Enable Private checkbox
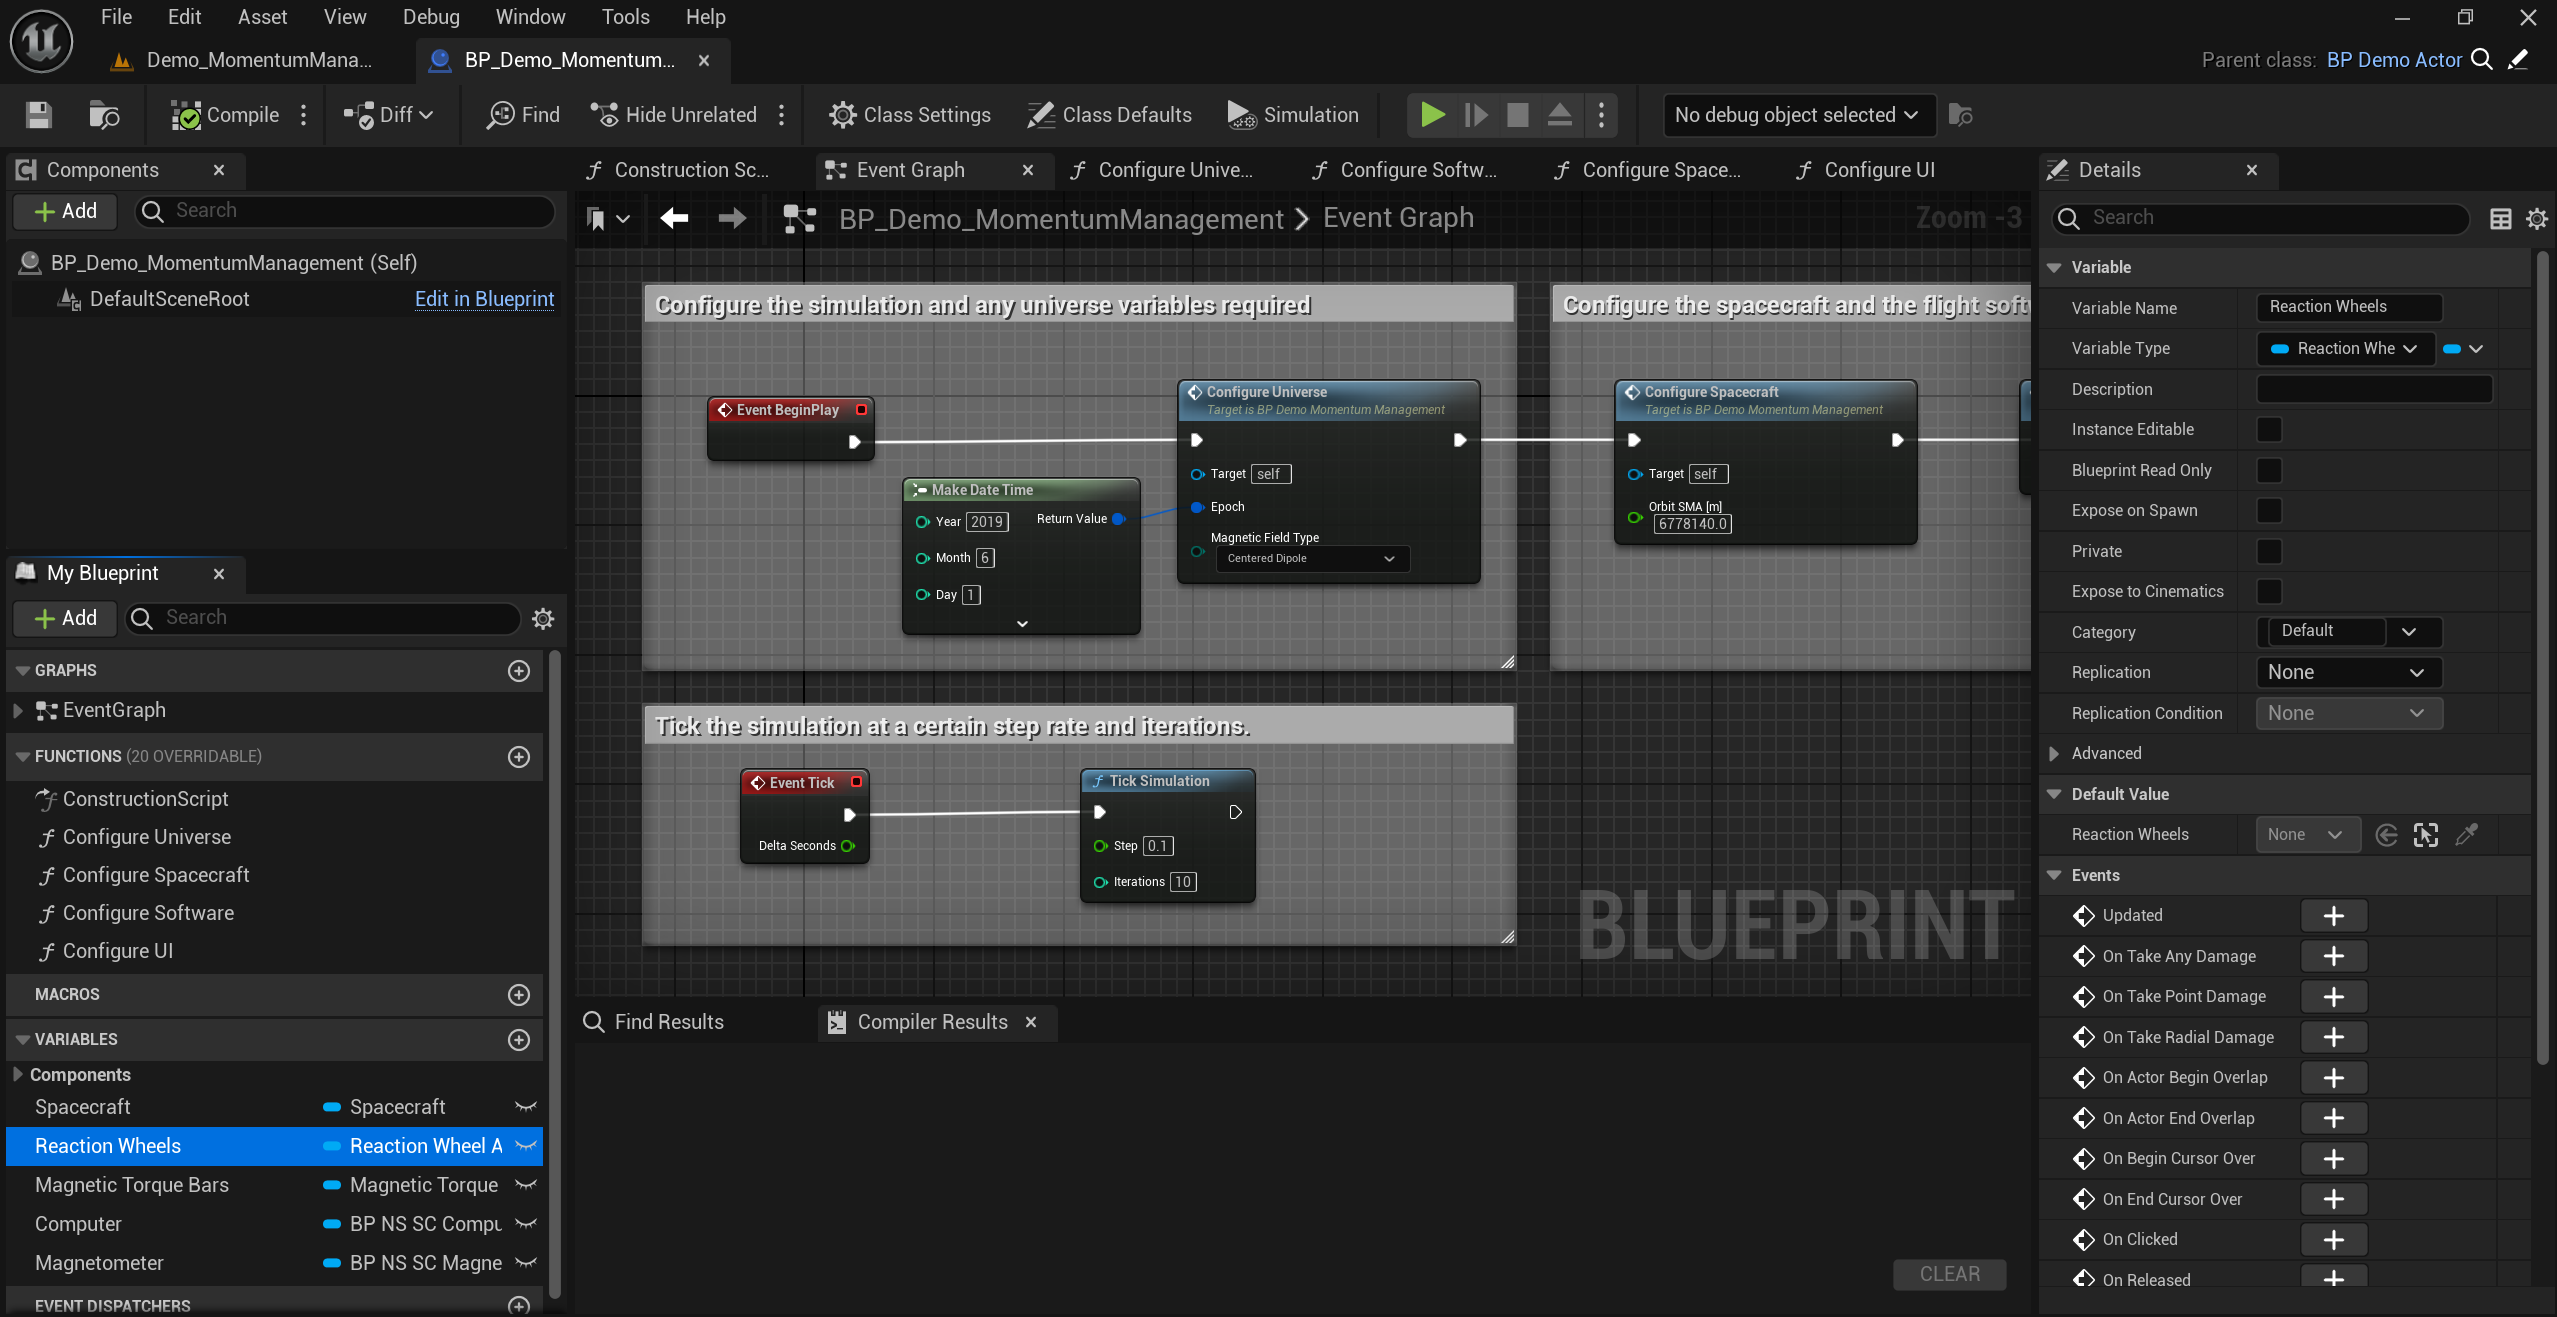The height and width of the screenshot is (1317, 2557). [2269, 552]
